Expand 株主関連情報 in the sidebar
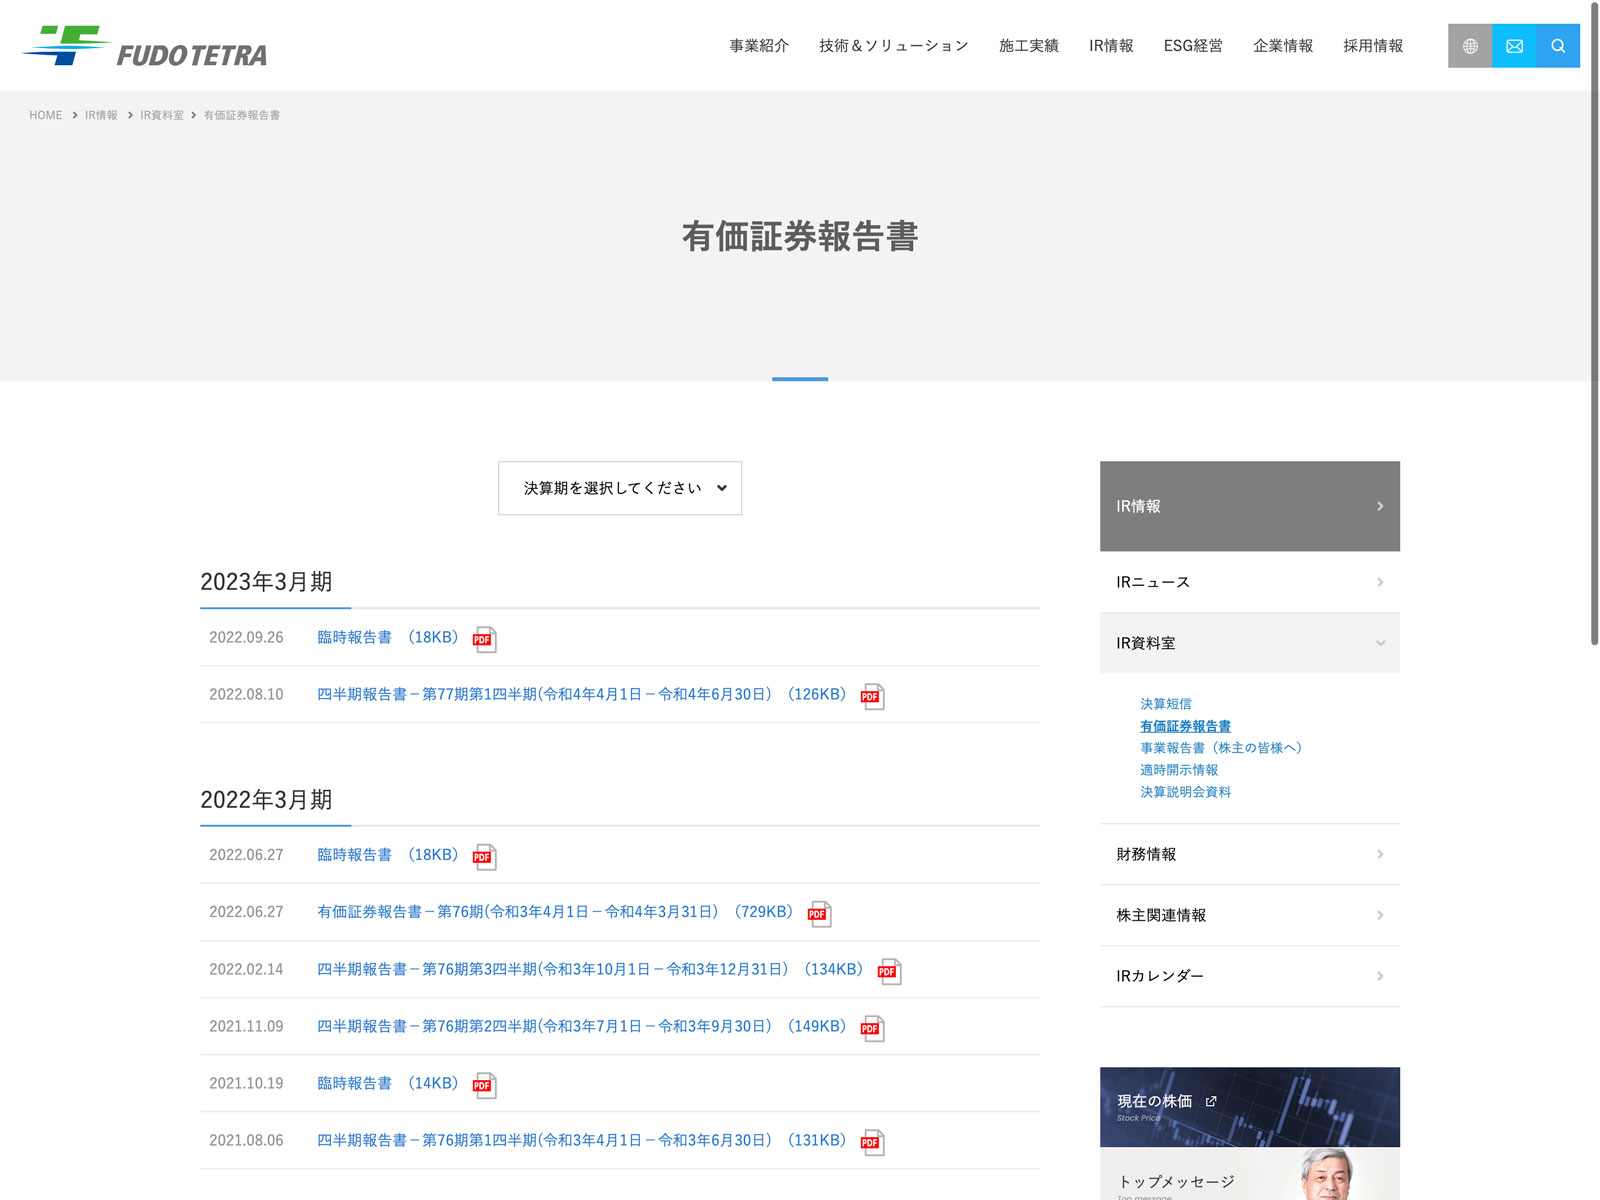This screenshot has width=1600, height=1200. click(x=1249, y=915)
